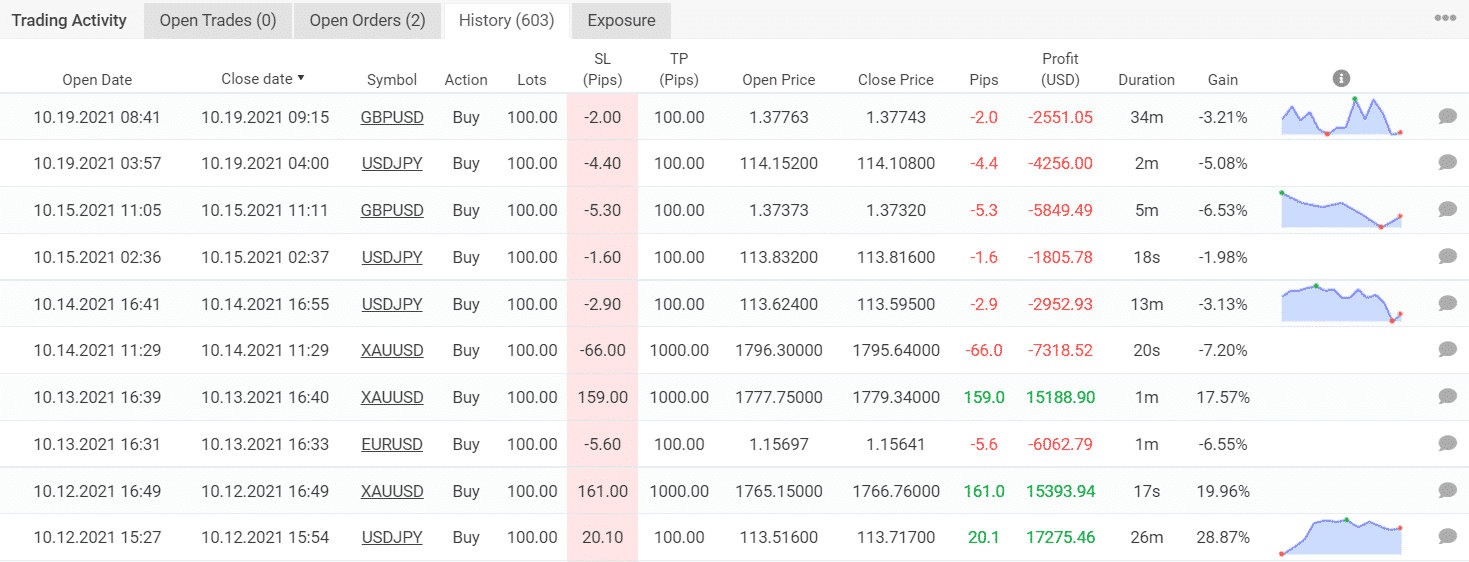The width and height of the screenshot is (1469, 562).
Task: Open the three-dots options menu
Action: [1445, 18]
